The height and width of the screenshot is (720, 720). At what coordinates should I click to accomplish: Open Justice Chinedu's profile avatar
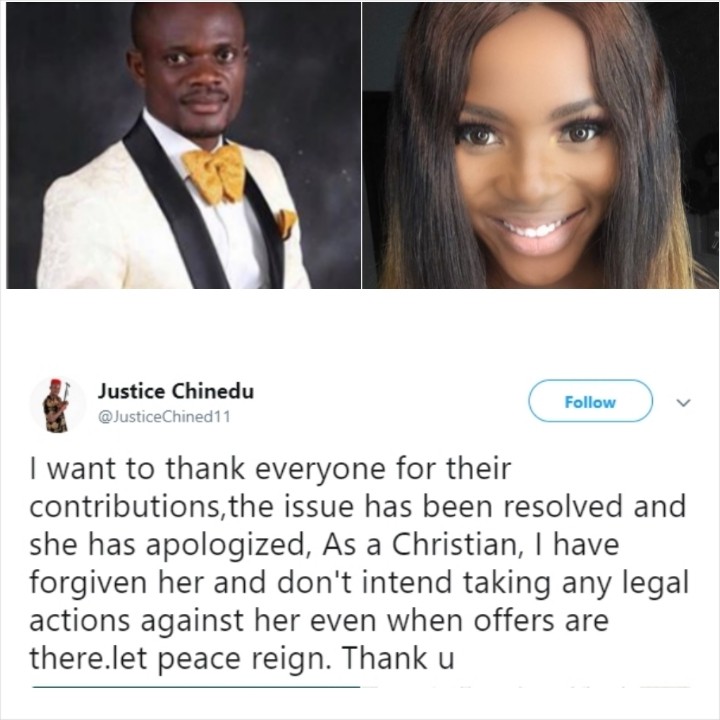(x=58, y=405)
